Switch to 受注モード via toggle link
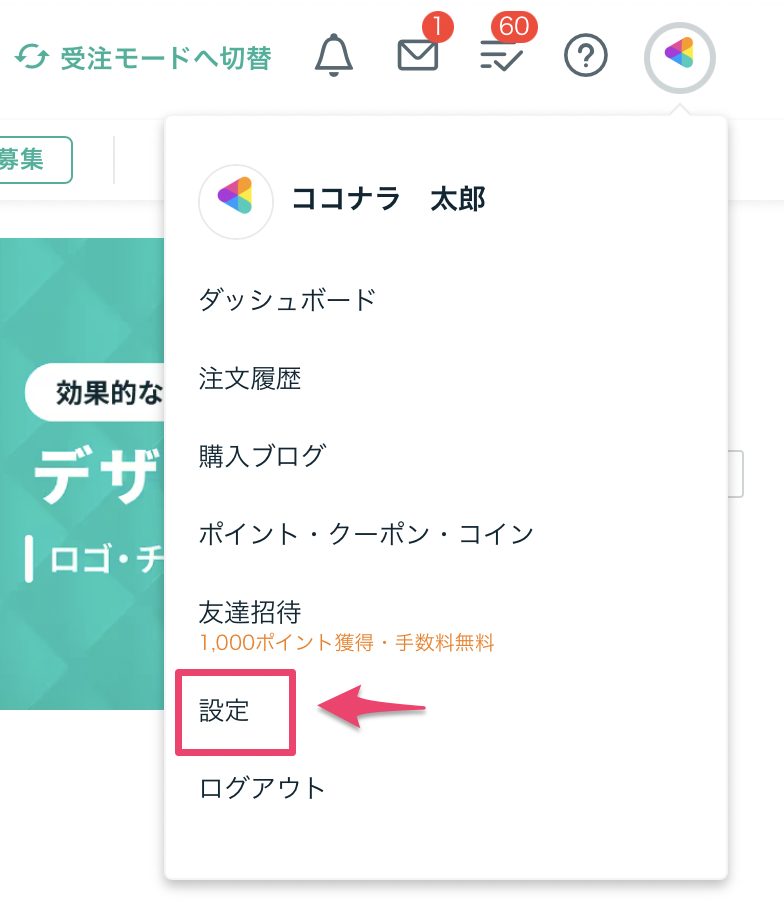 pos(165,58)
